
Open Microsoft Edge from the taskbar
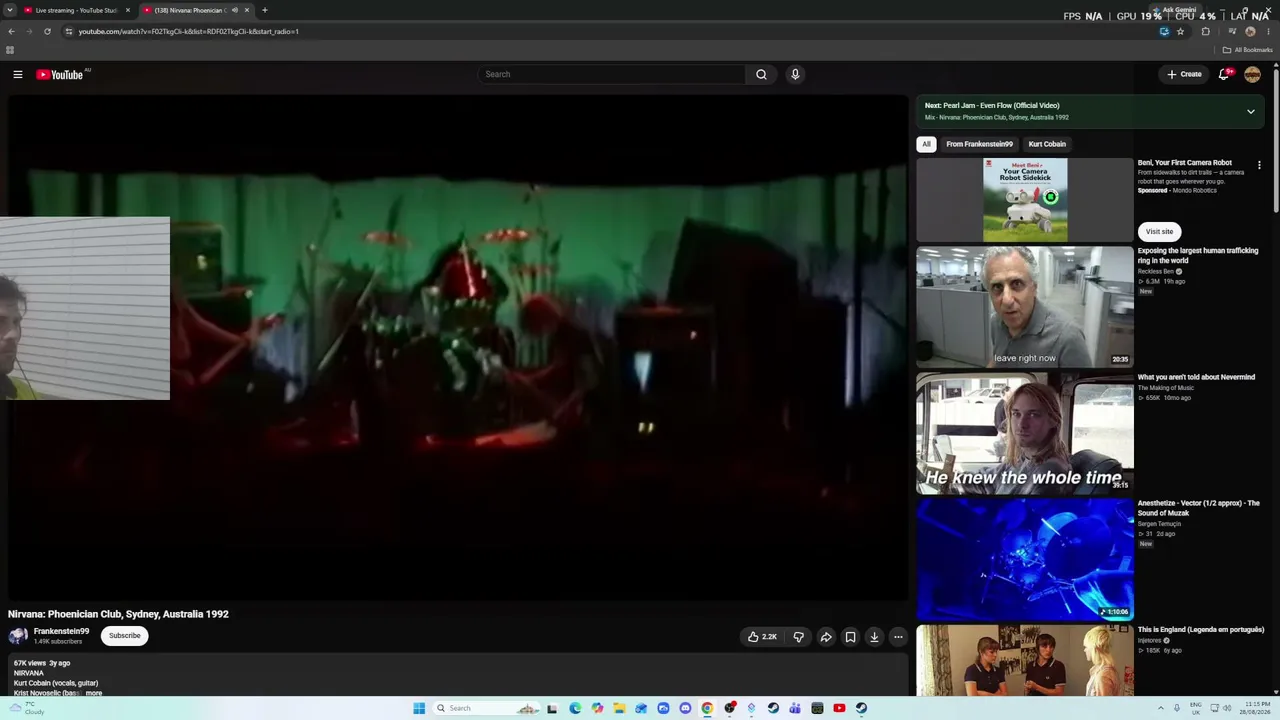point(575,708)
